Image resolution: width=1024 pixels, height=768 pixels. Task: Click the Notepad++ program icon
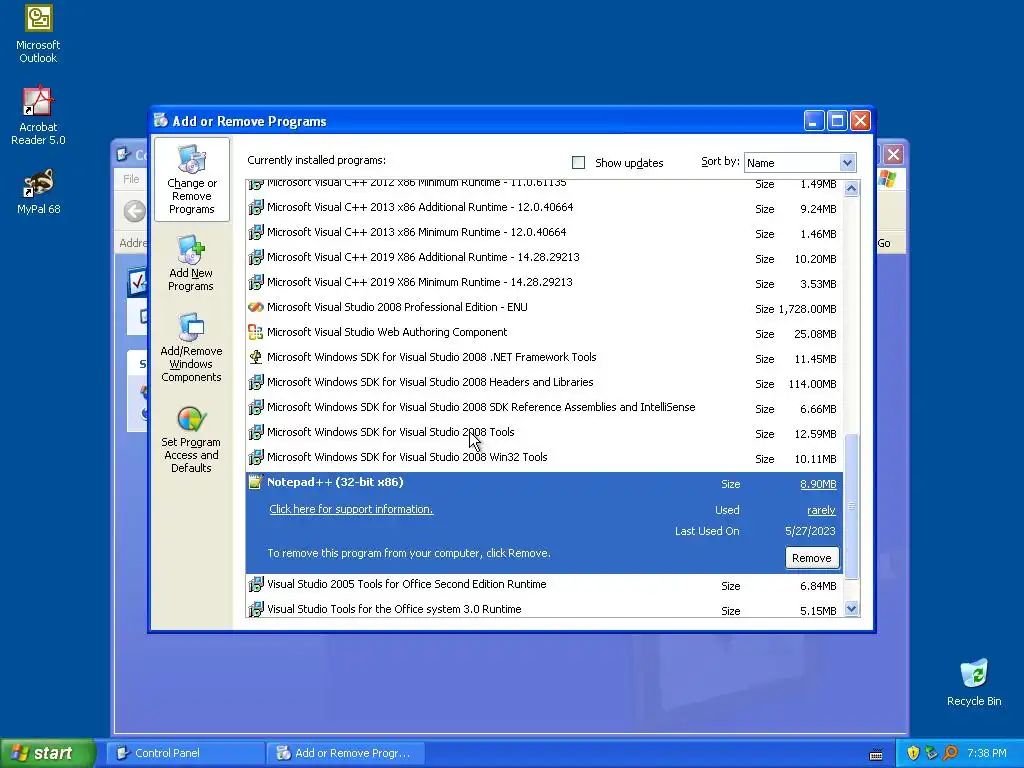pos(256,482)
